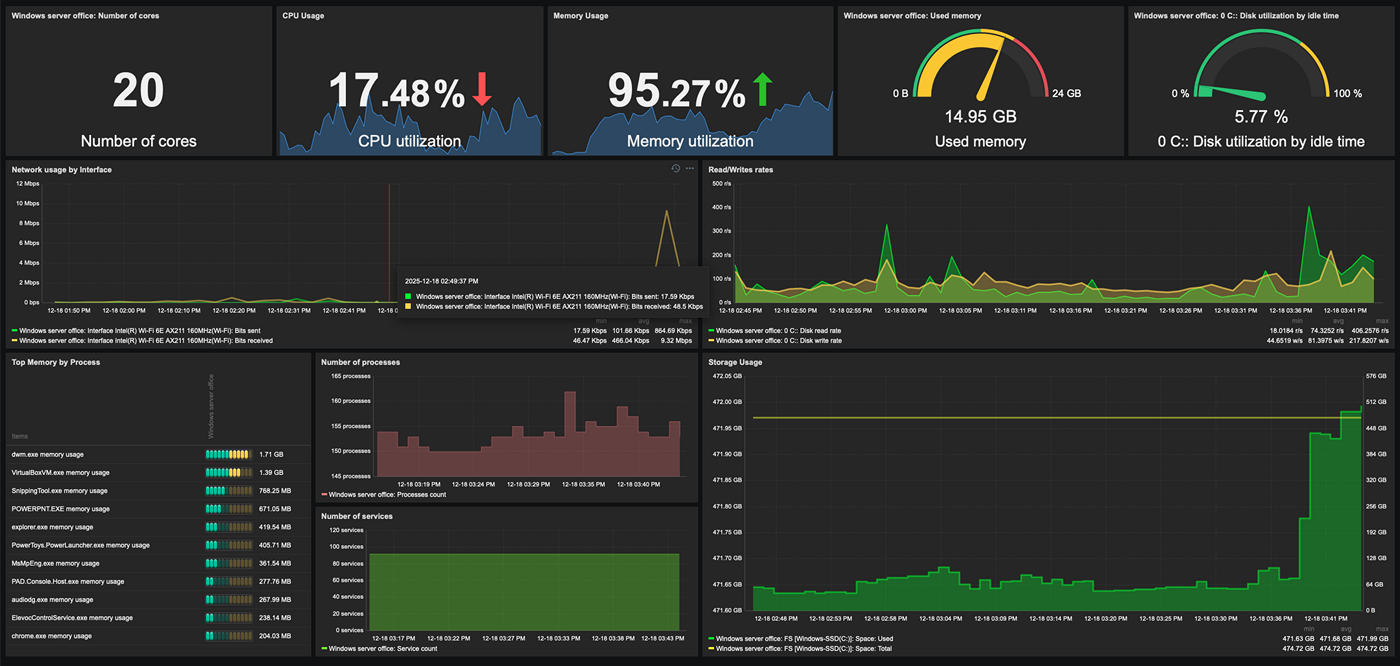The width and height of the screenshot is (1400, 666).
Task: Click the 20 Number of cores value
Action: point(138,91)
